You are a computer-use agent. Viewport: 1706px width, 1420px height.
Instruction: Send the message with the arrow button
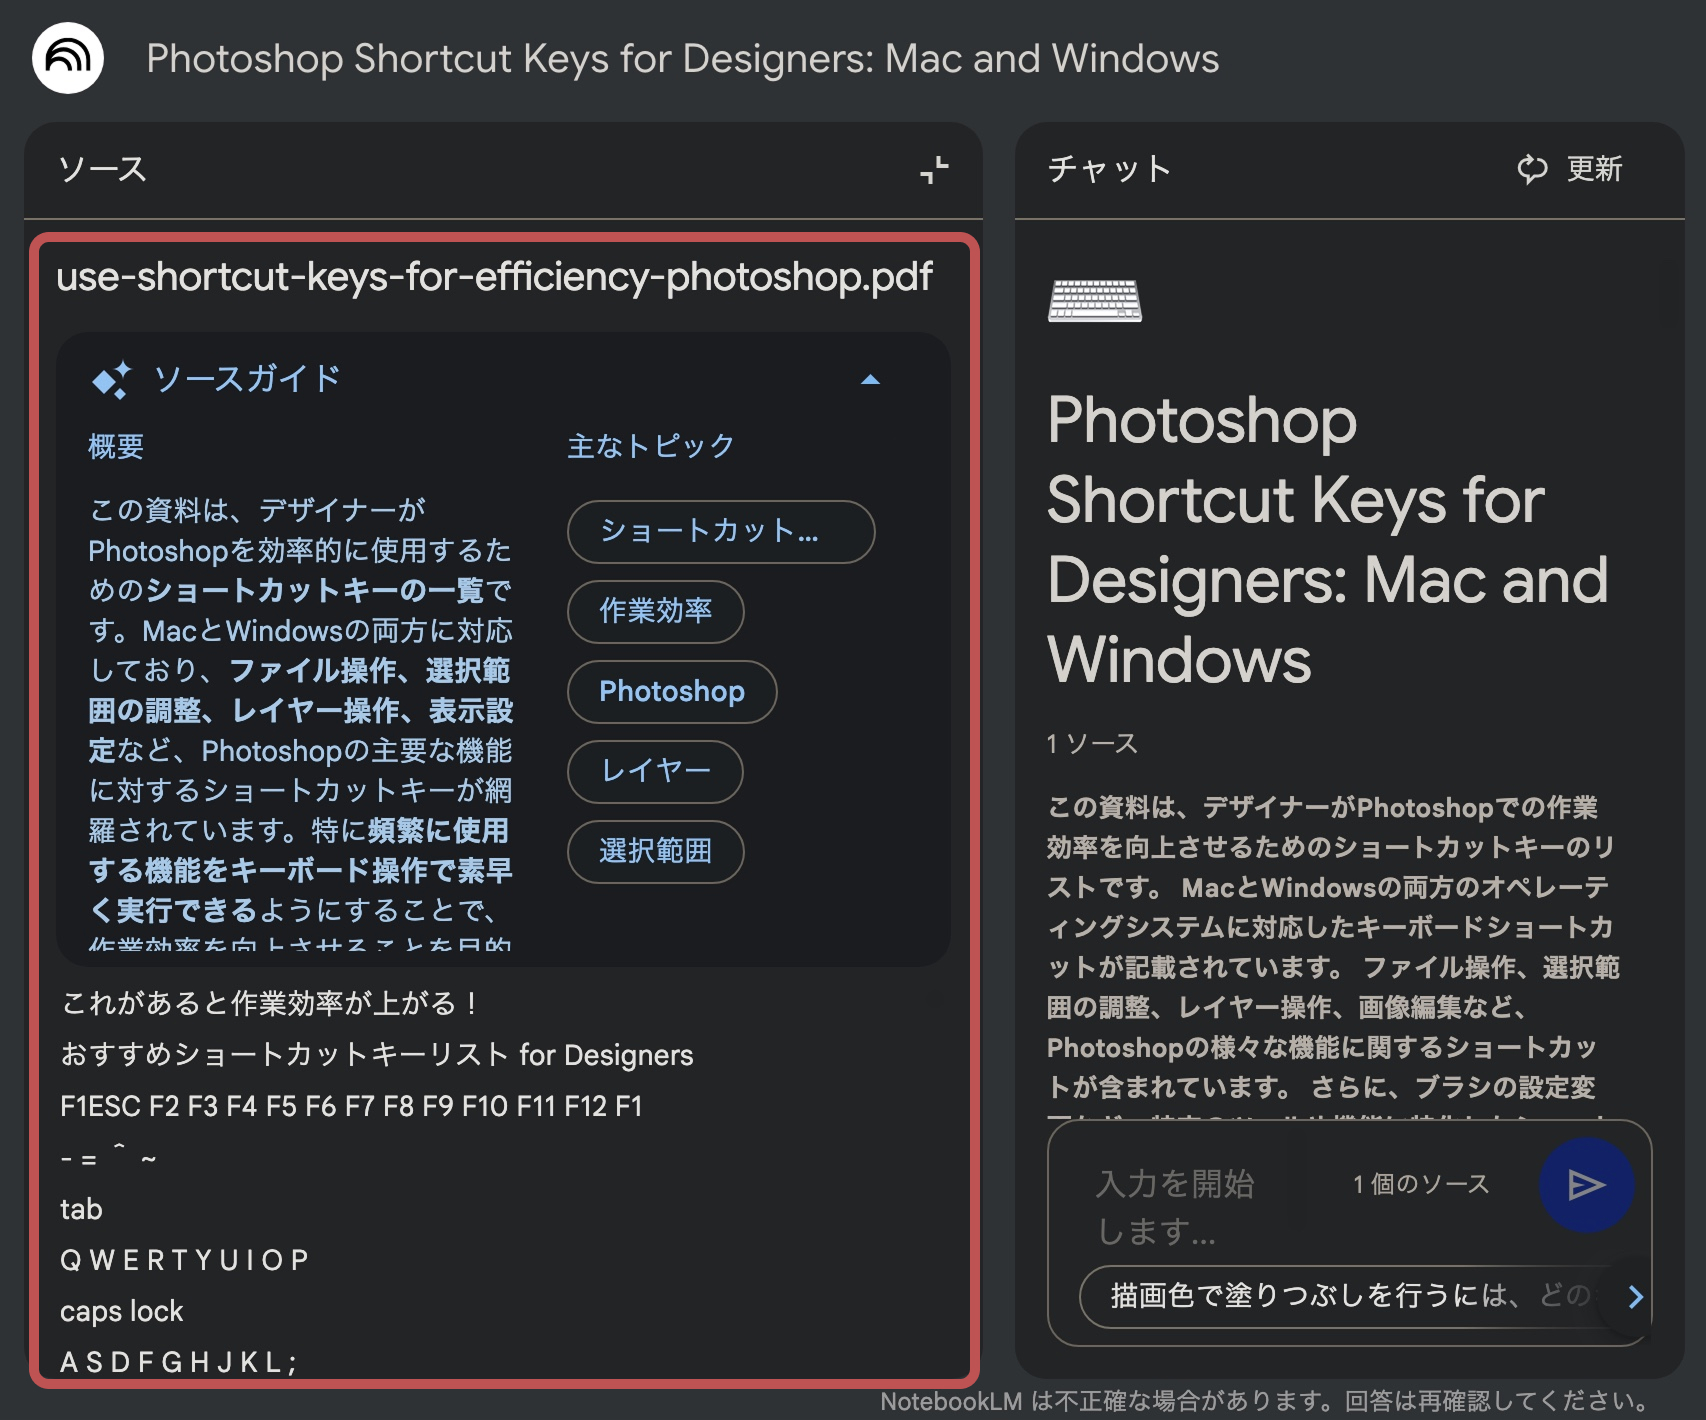coord(1586,1185)
